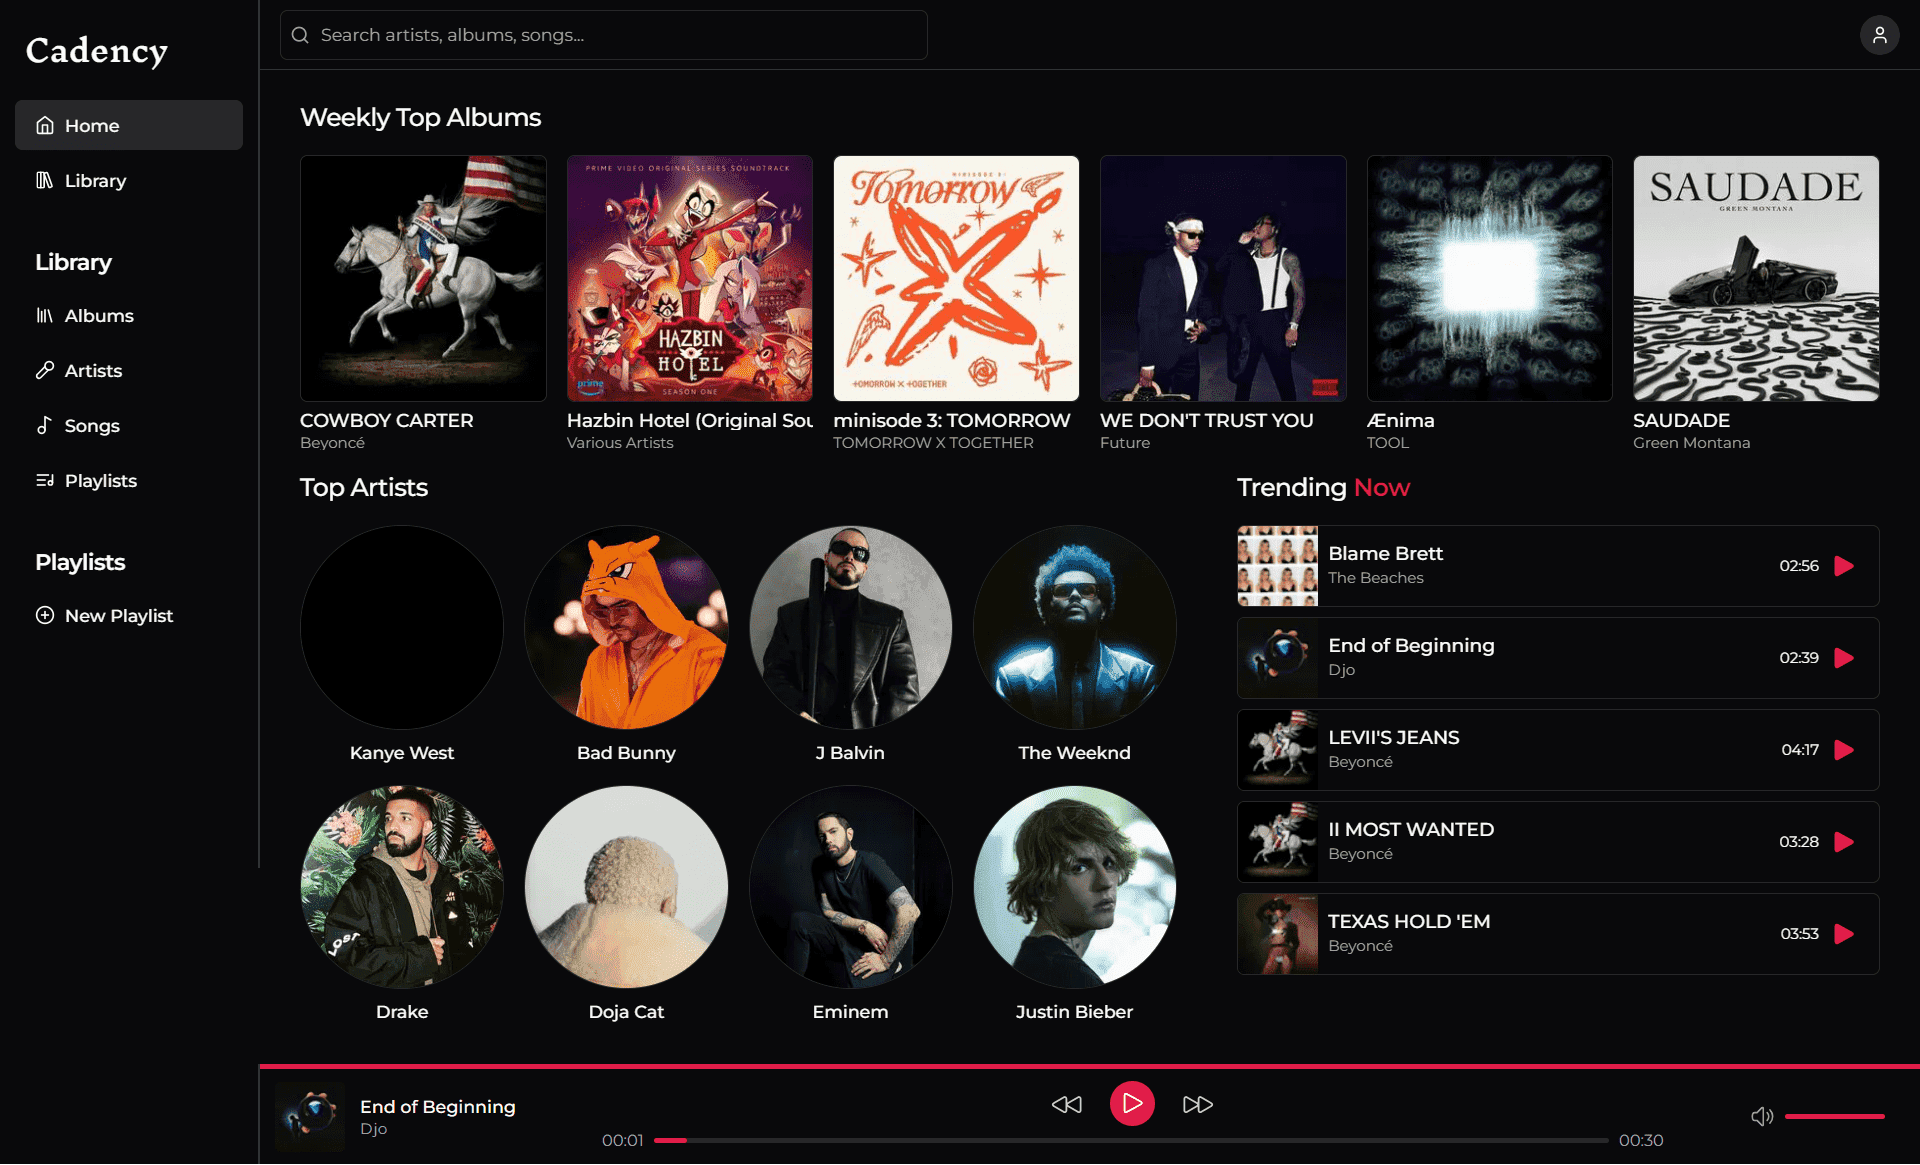
Task: Click Beyoncé under COWBOY CARTER album
Action: [x=332, y=443]
